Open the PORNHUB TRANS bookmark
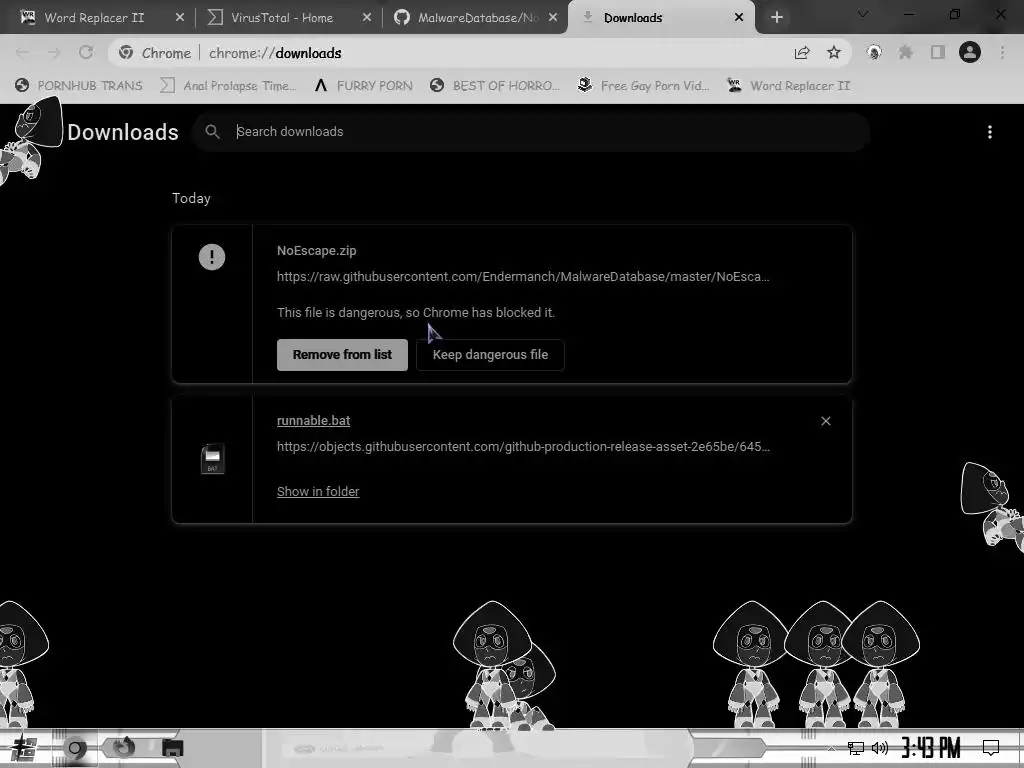The image size is (1024, 768). (78, 86)
